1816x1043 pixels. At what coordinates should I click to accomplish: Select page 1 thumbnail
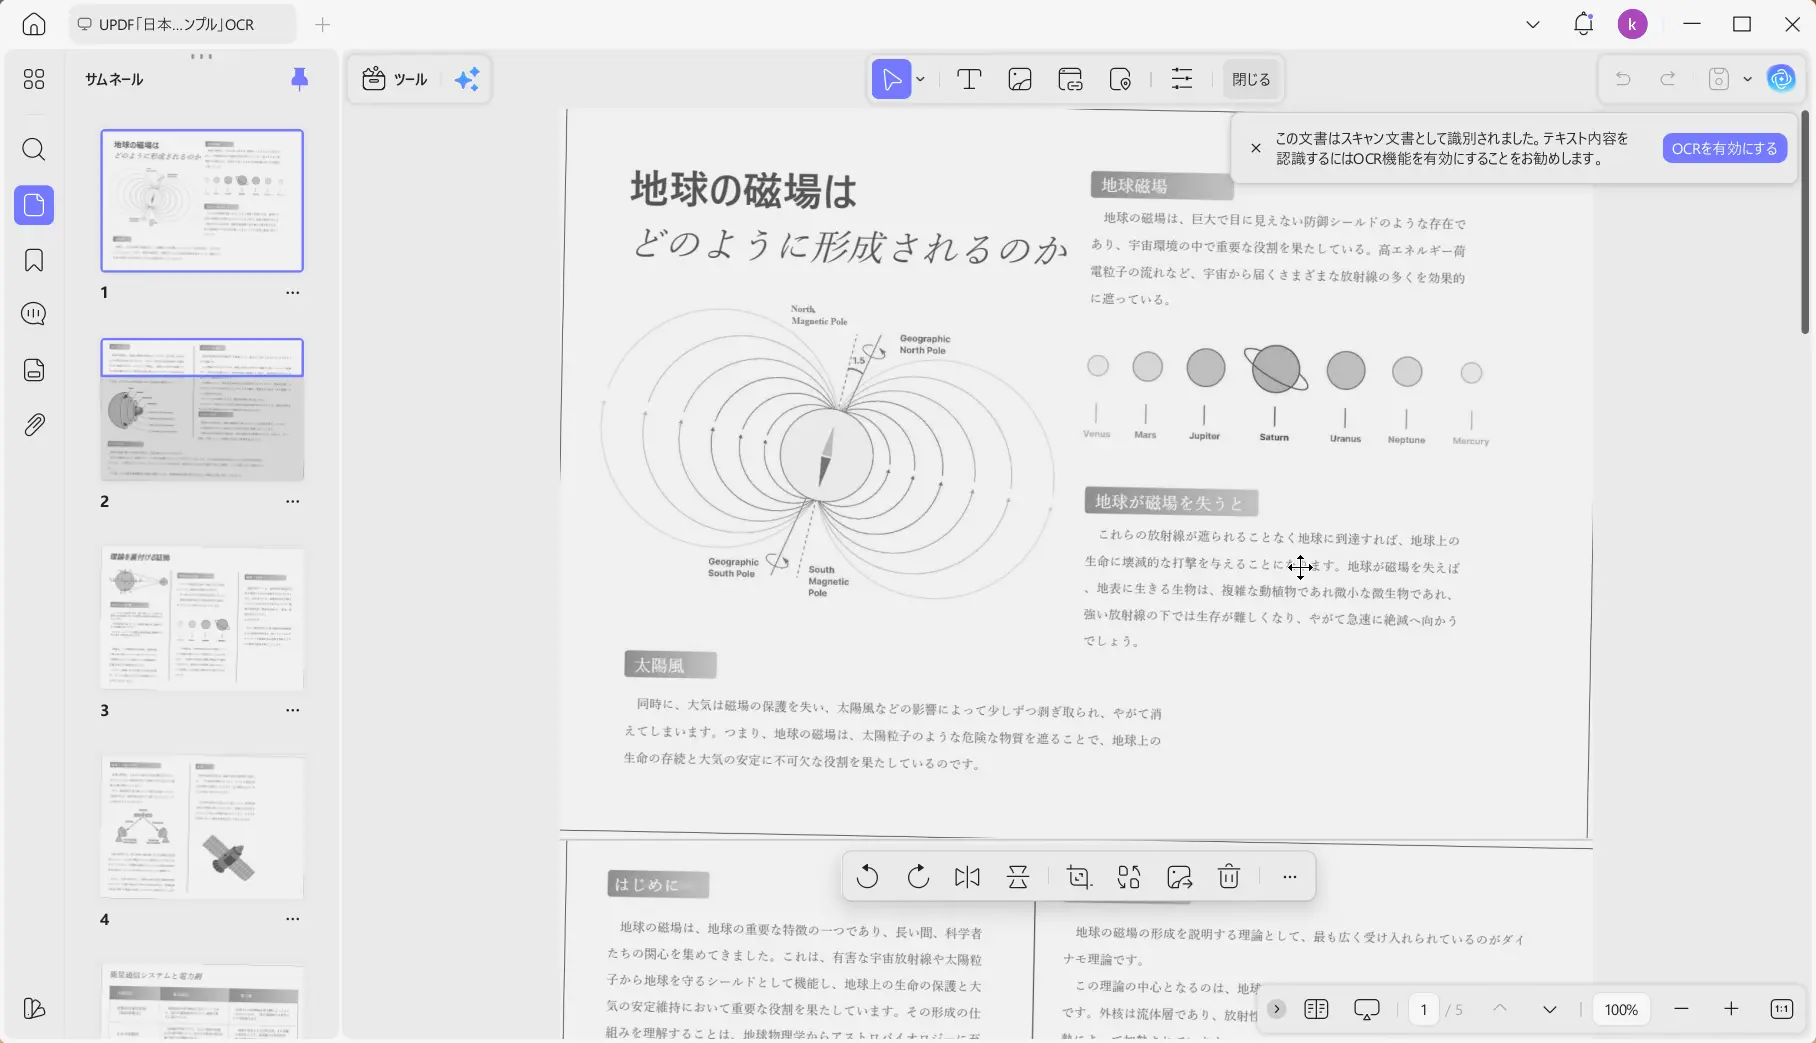[x=202, y=201]
